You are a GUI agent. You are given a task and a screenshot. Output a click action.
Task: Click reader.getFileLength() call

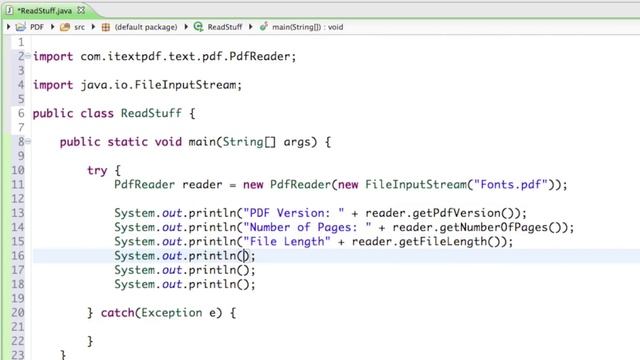(429, 242)
